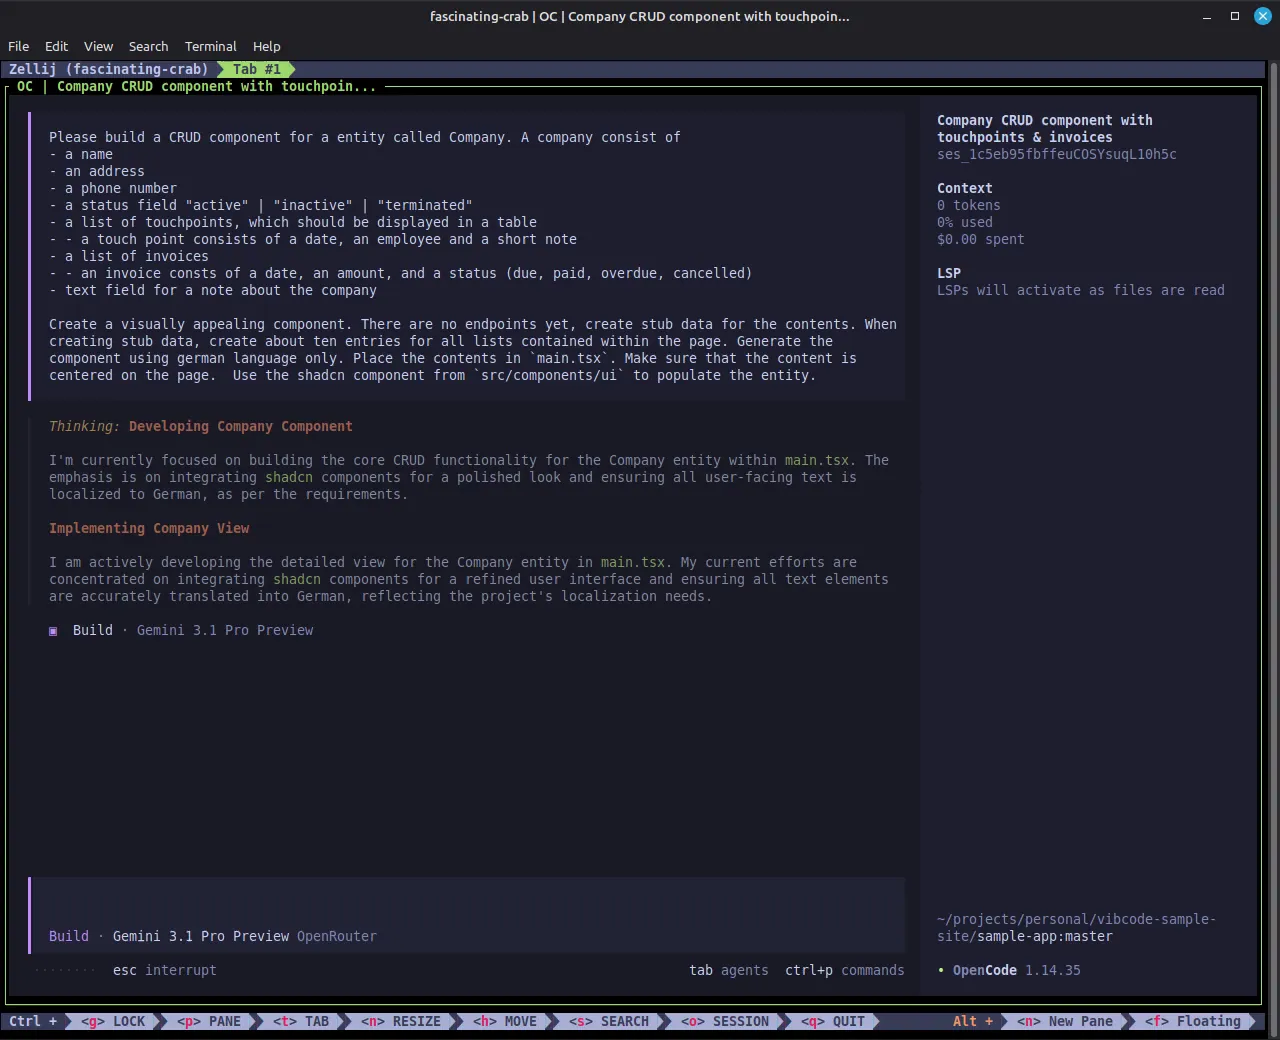This screenshot has height=1040, width=1280.
Task: Click New Pane shortcut in status bar
Action: click(x=1065, y=1021)
